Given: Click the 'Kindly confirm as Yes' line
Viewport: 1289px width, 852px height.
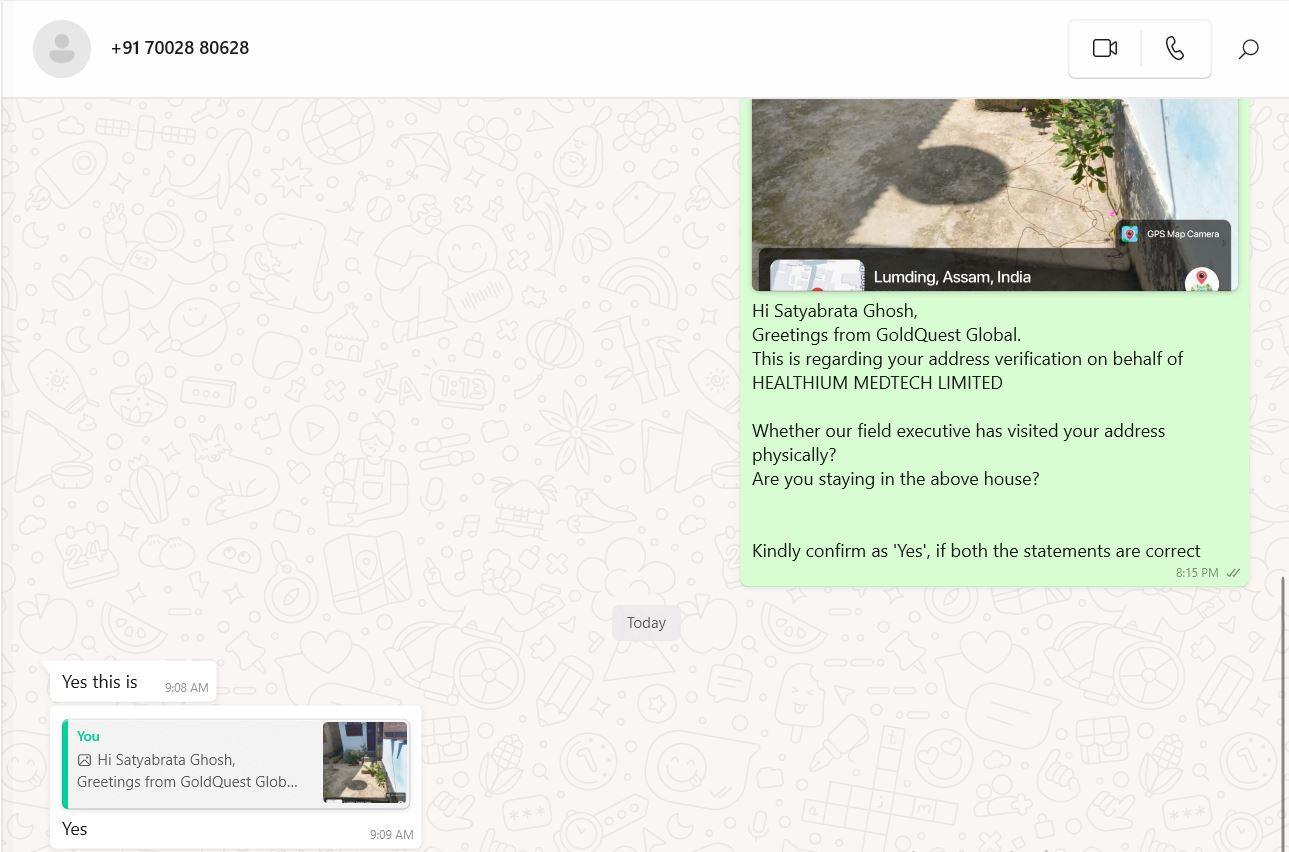Looking at the screenshot, I should click(976, 551).
